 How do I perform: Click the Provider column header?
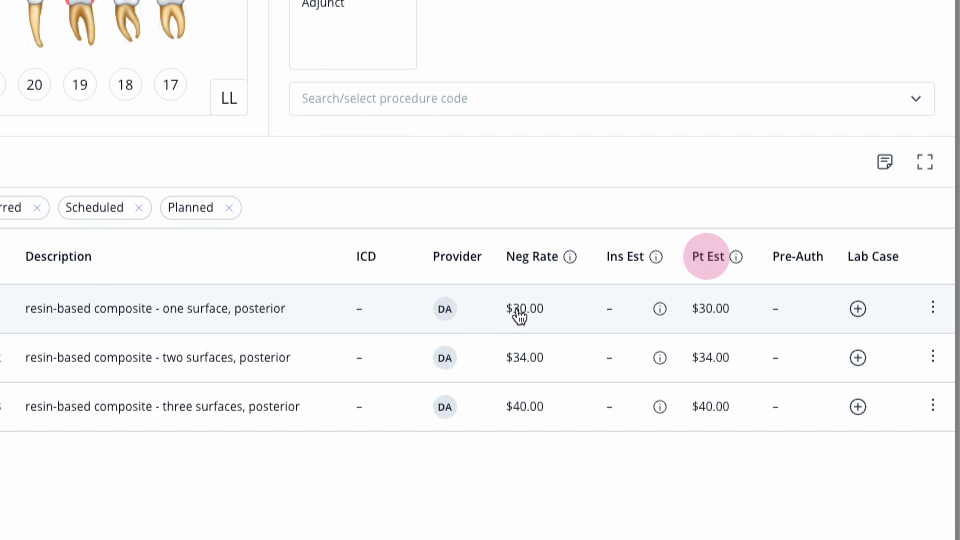(x=457, y=257)
